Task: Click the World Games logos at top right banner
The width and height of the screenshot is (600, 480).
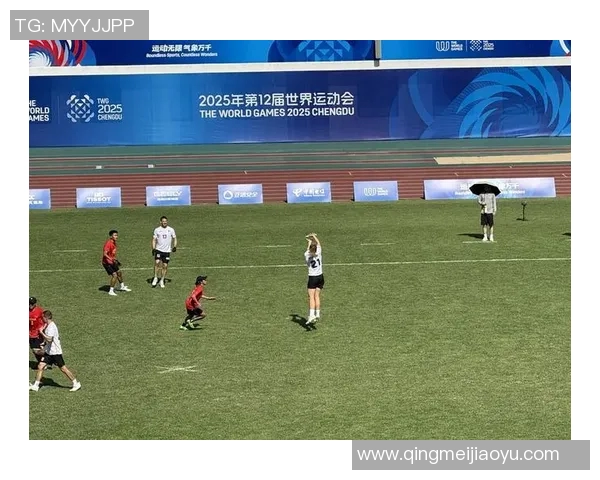Action: [x=465, y=46]
